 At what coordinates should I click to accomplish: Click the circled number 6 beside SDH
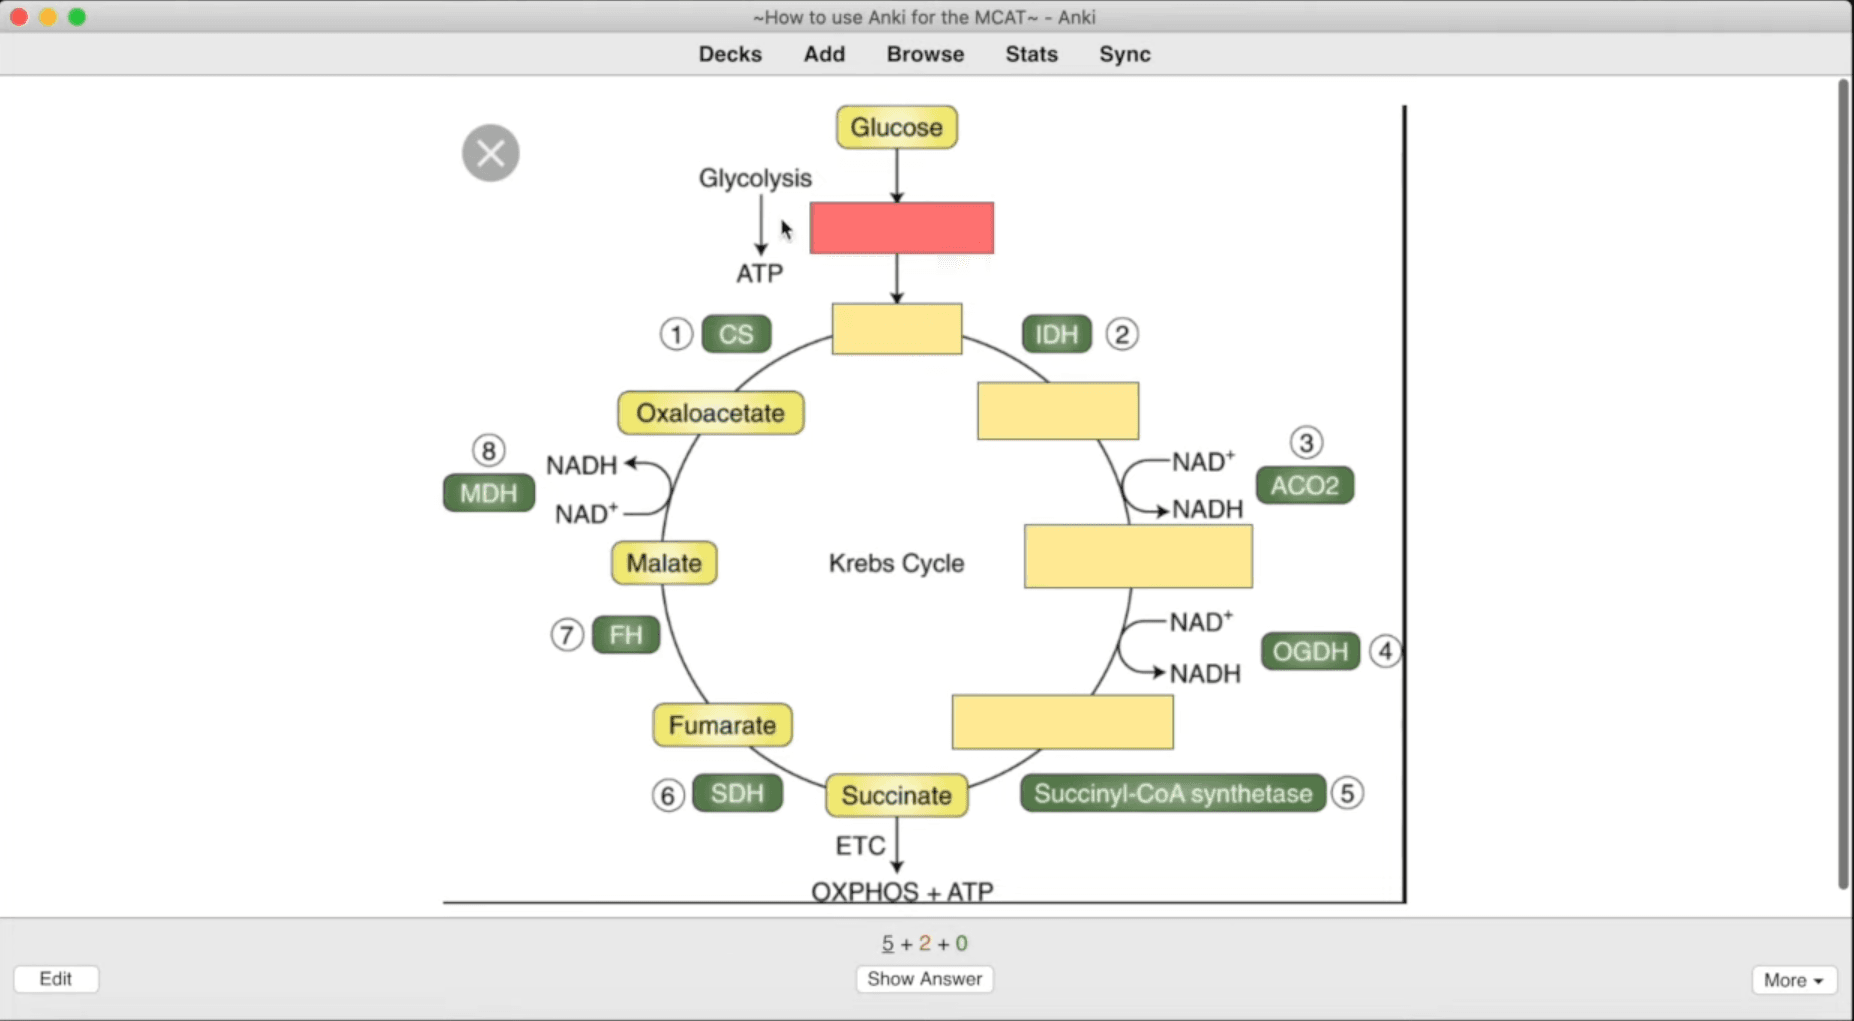pyautogui.click(x=668, y=796)
